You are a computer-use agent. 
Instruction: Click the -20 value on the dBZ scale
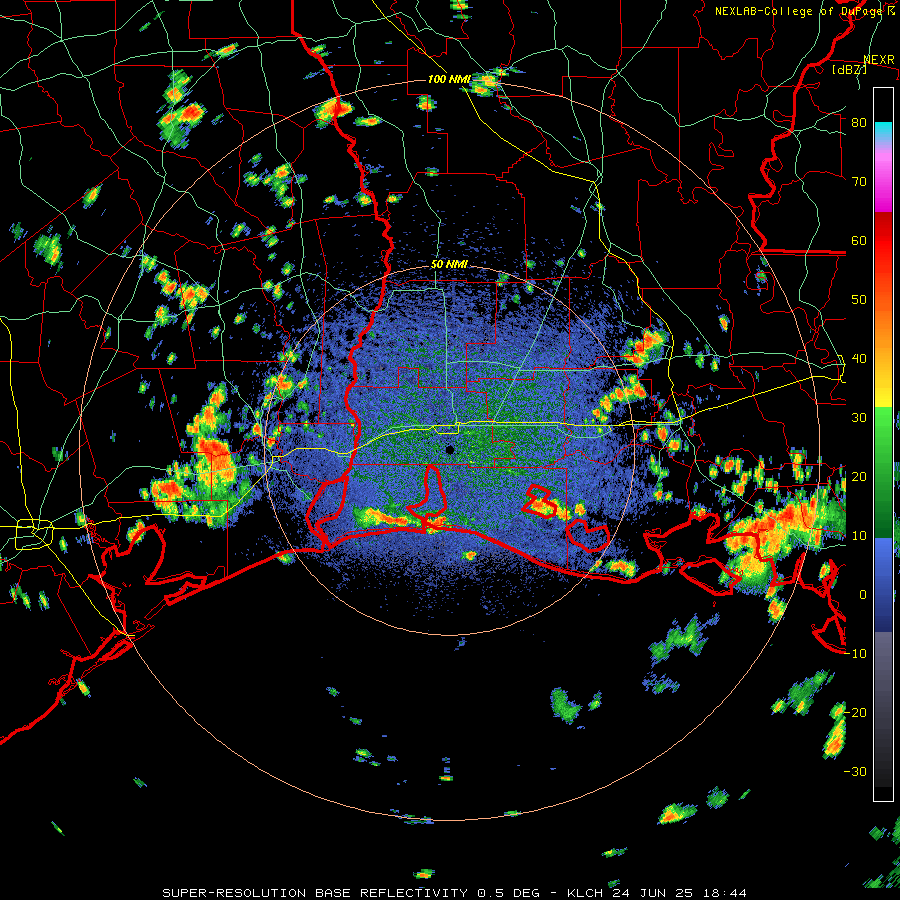[855, 712]
